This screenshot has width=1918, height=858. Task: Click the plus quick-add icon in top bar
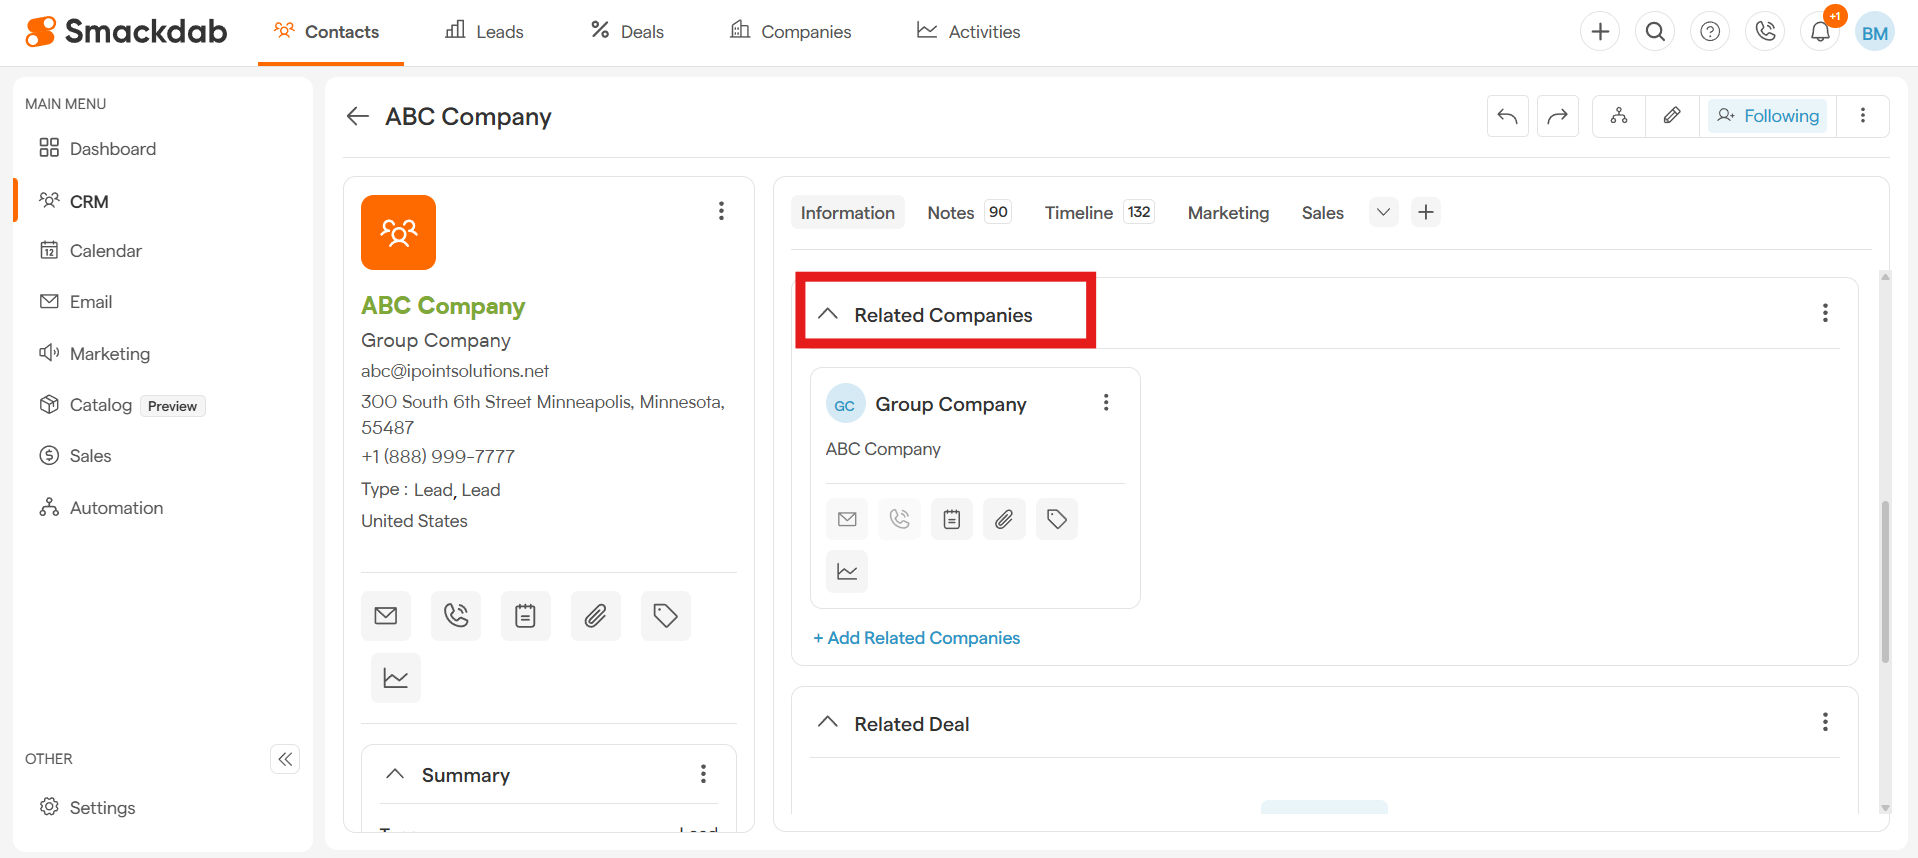1600,32
